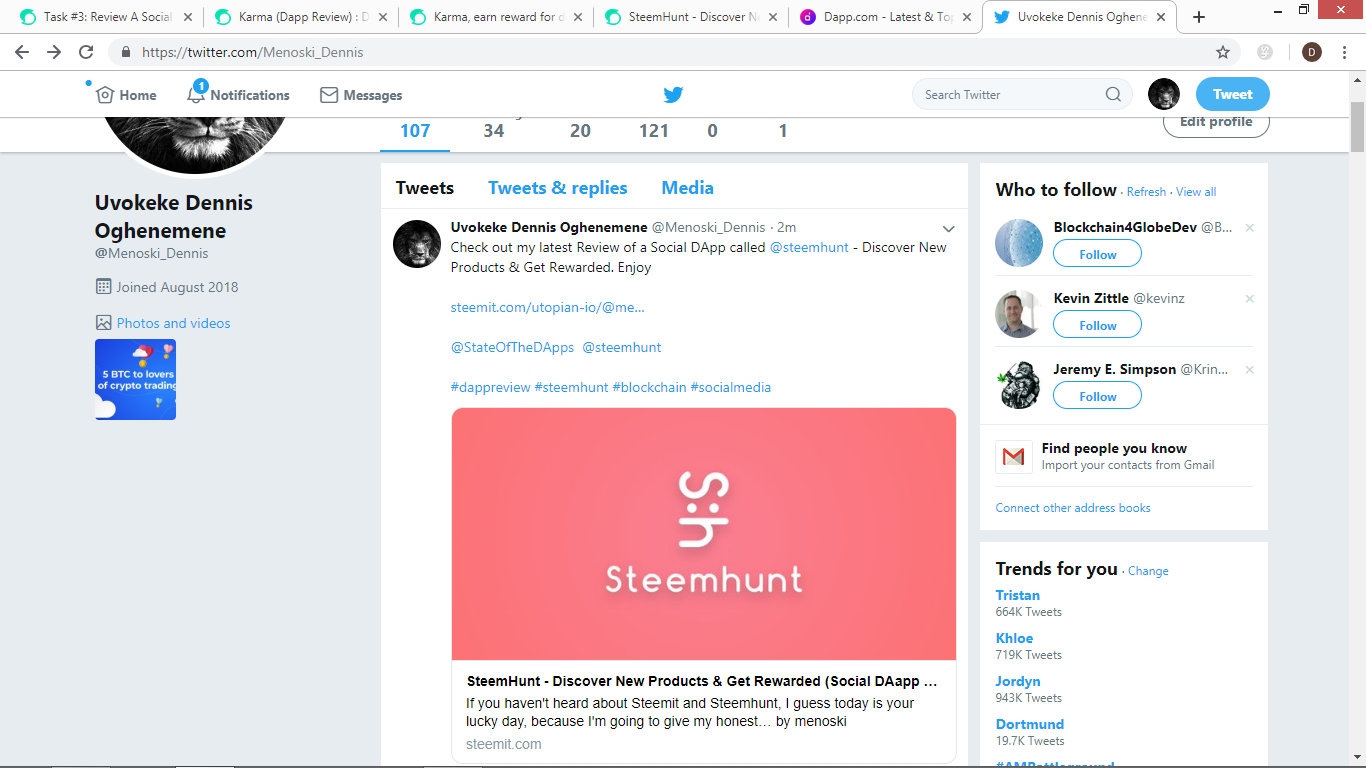The height and width of the screenshot is (768, 1366).
Task: Dismiss Jeremy E. Simpson suggestion with X
Action: point(1249,370)
